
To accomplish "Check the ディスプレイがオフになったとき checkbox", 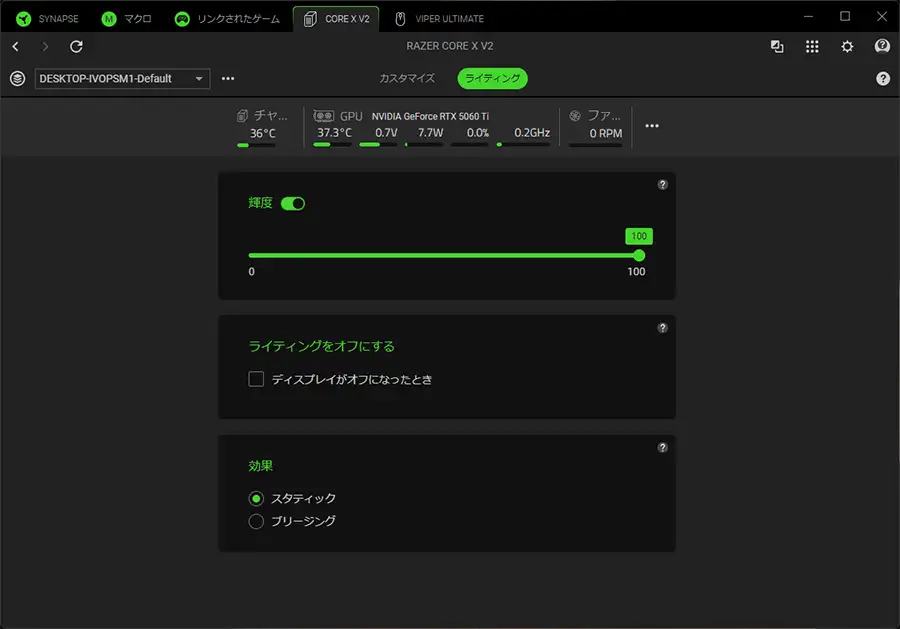I will [x=256, y=379].
